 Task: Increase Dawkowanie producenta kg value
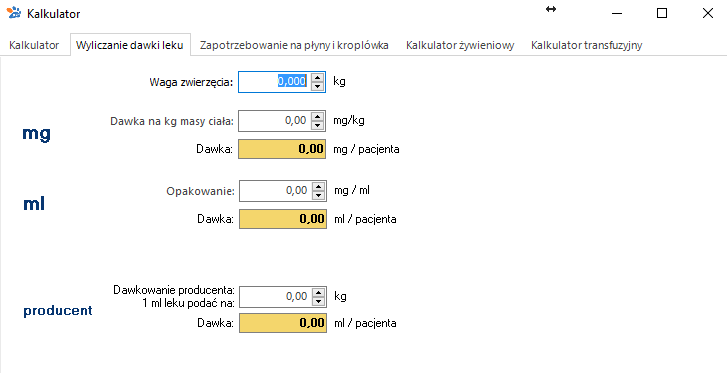[318, 292]
